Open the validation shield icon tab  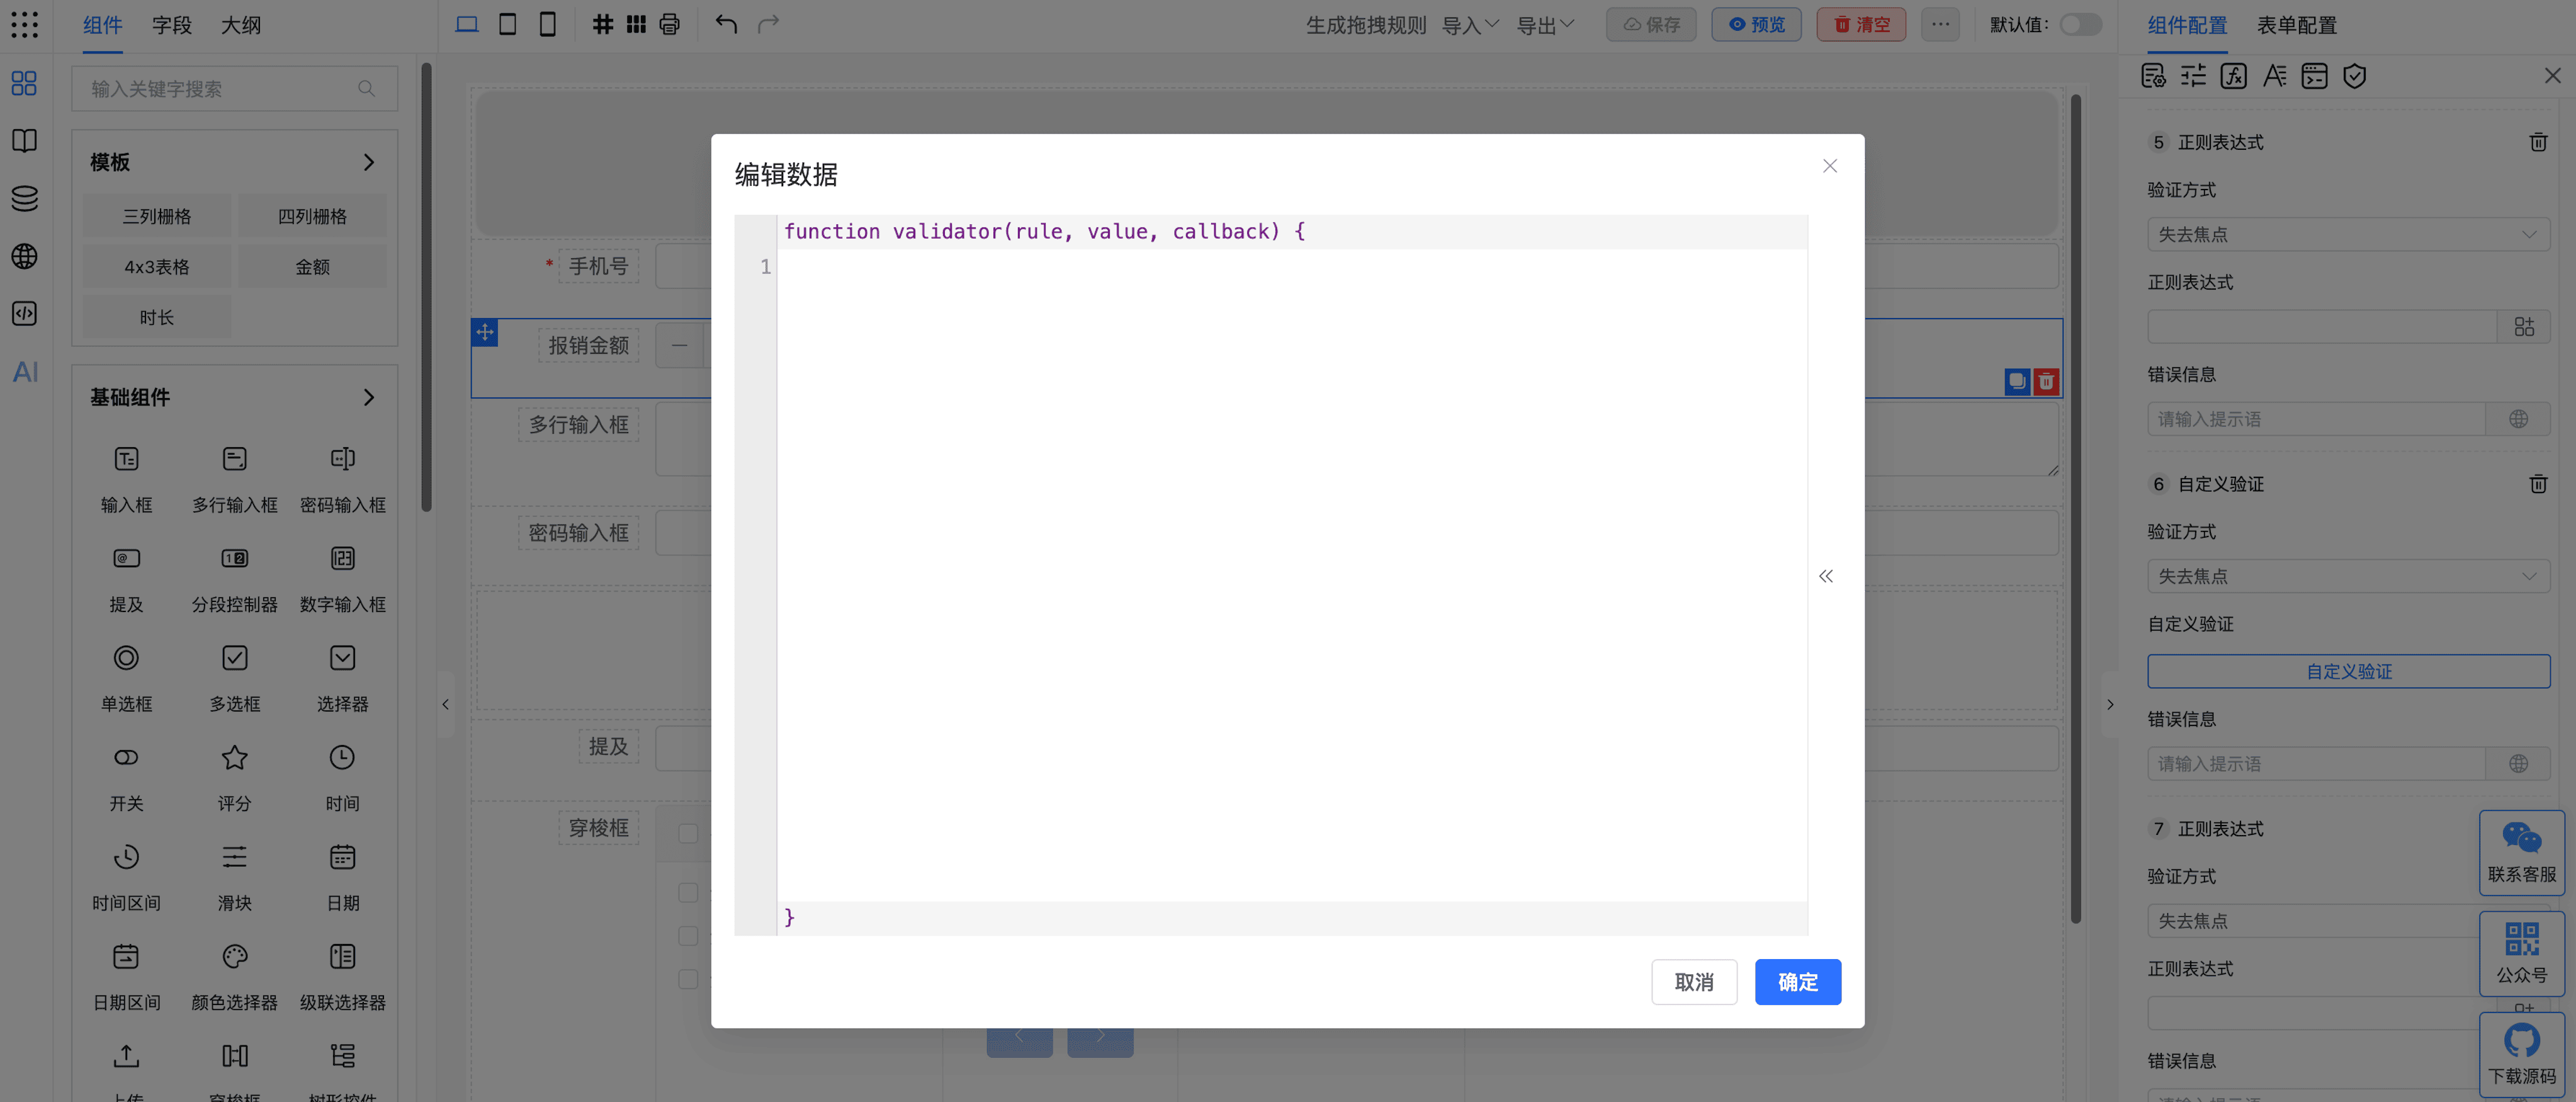[2354, 76]
